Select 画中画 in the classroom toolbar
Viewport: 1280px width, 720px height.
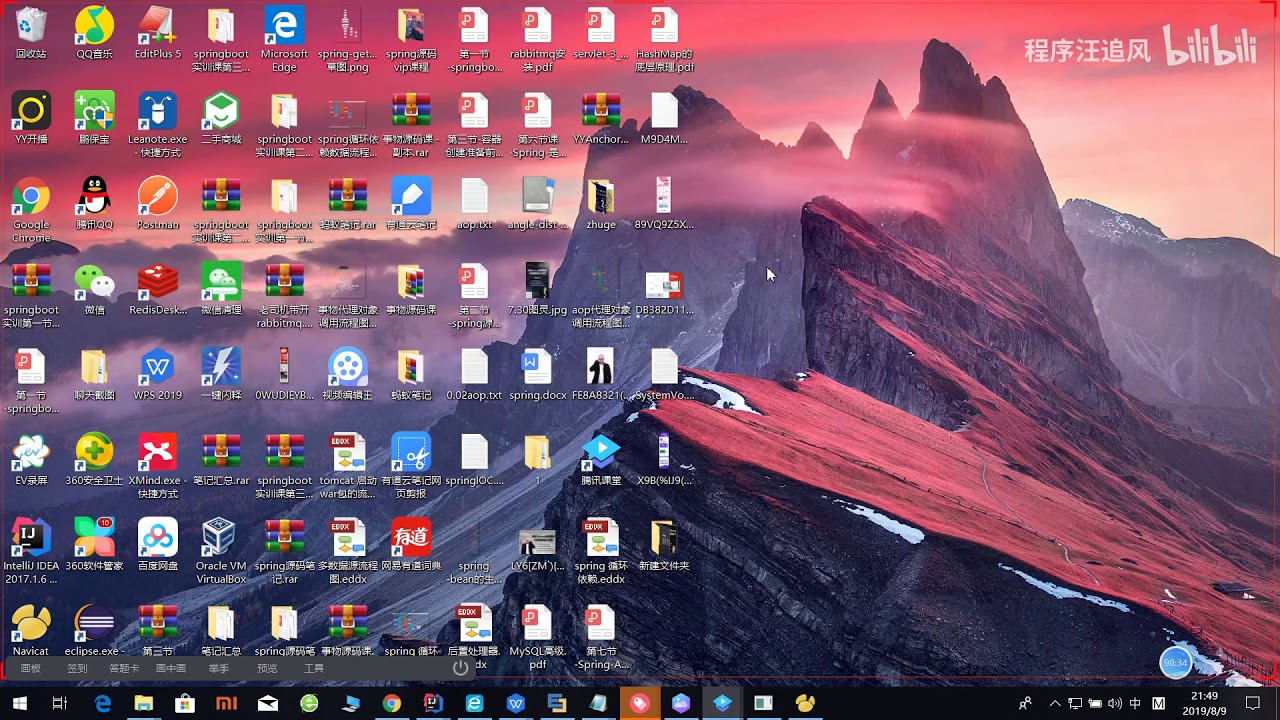(171, 668)
